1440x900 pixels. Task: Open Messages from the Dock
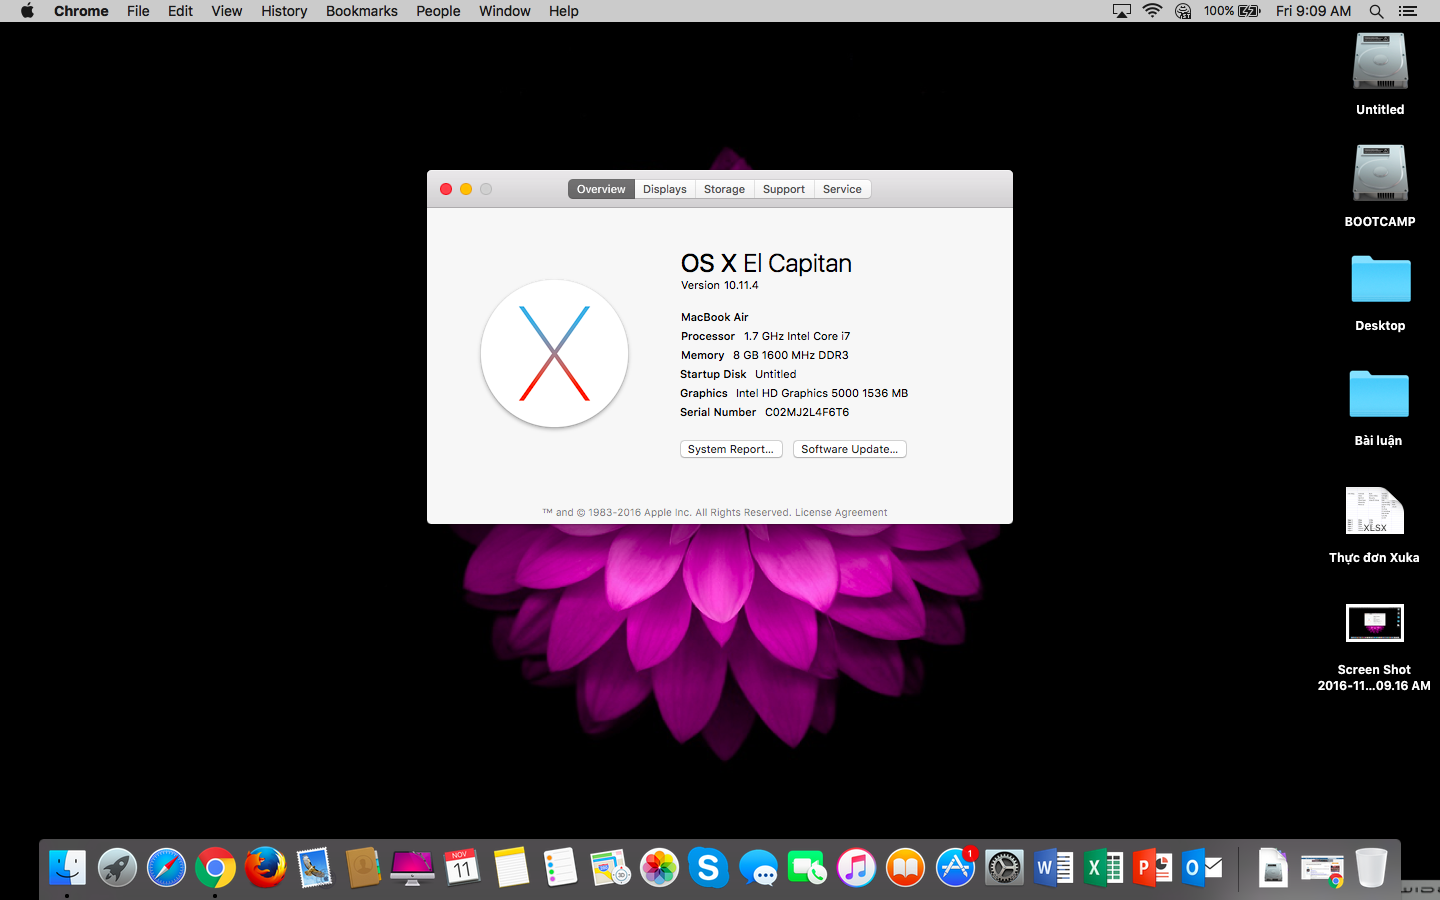click(x=758, y=867)
